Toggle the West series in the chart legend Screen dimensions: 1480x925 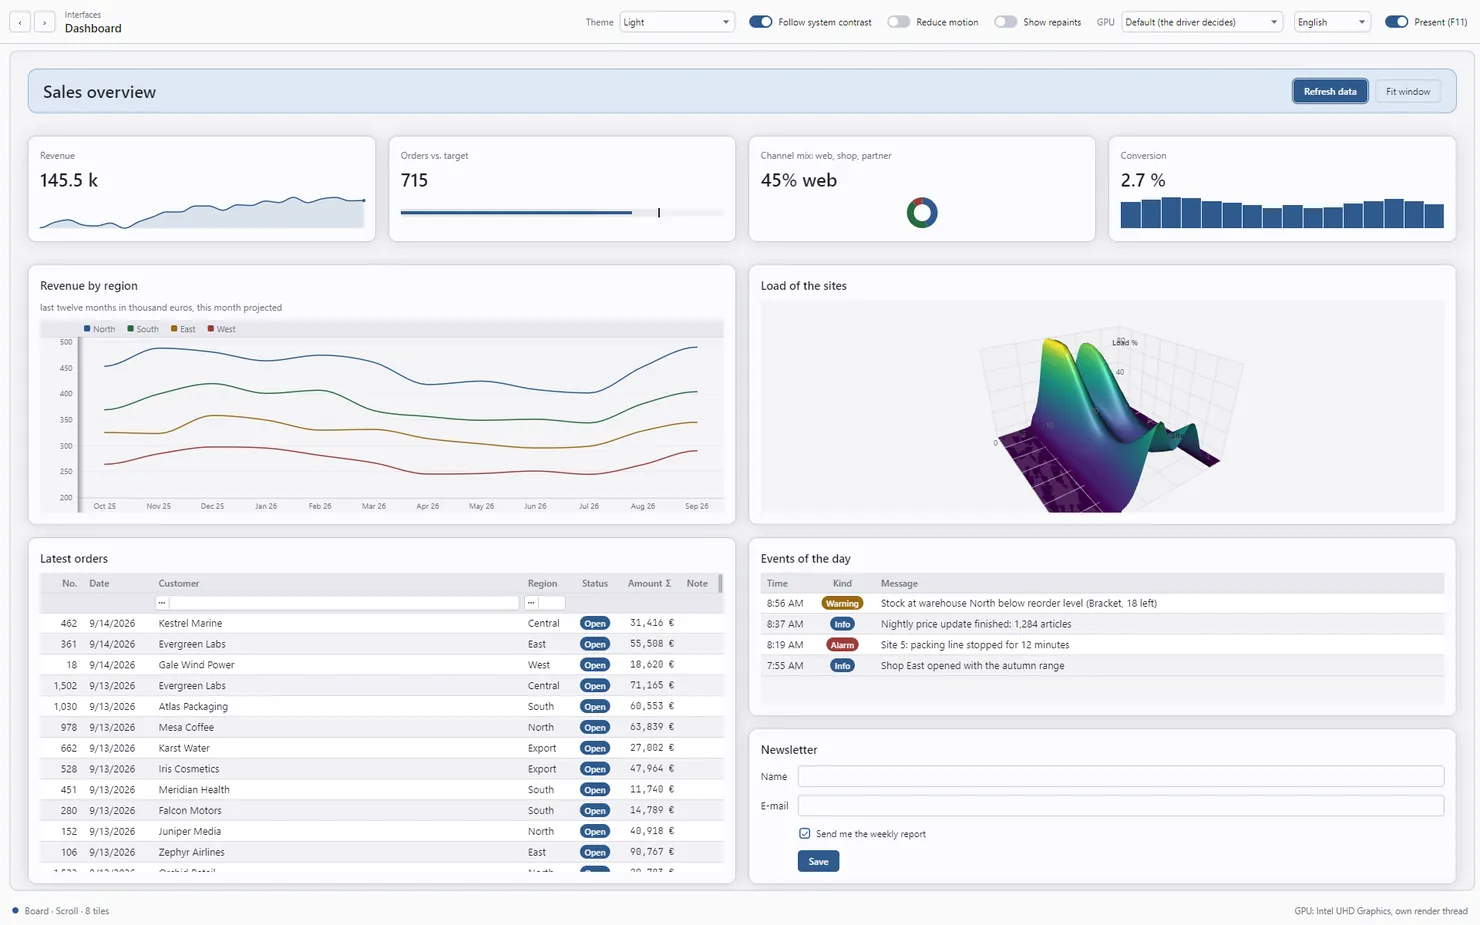(221, 329)
